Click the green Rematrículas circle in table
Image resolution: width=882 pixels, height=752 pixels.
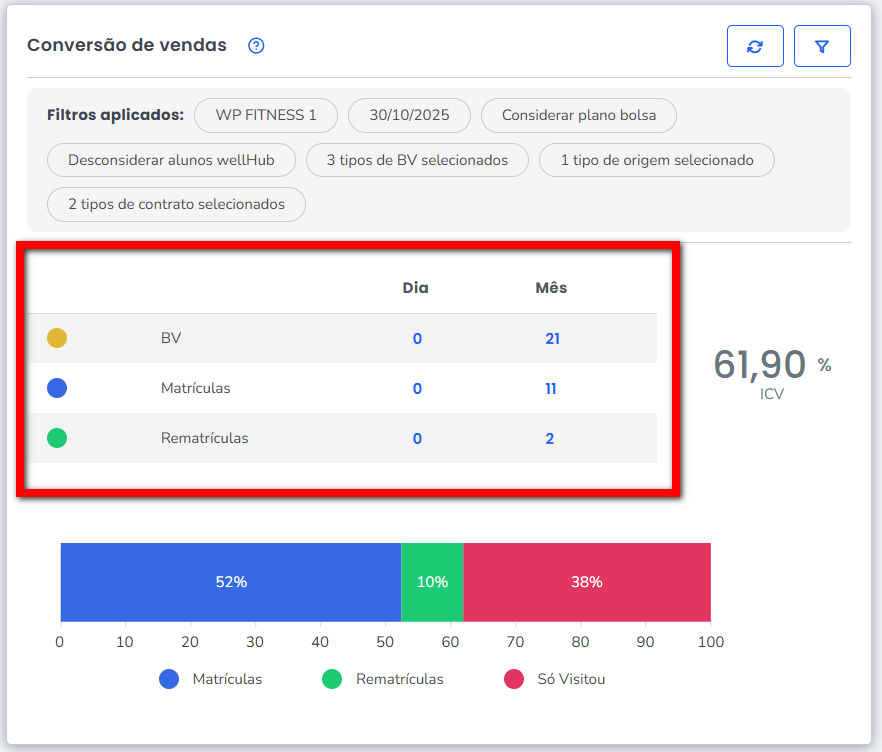57,438
